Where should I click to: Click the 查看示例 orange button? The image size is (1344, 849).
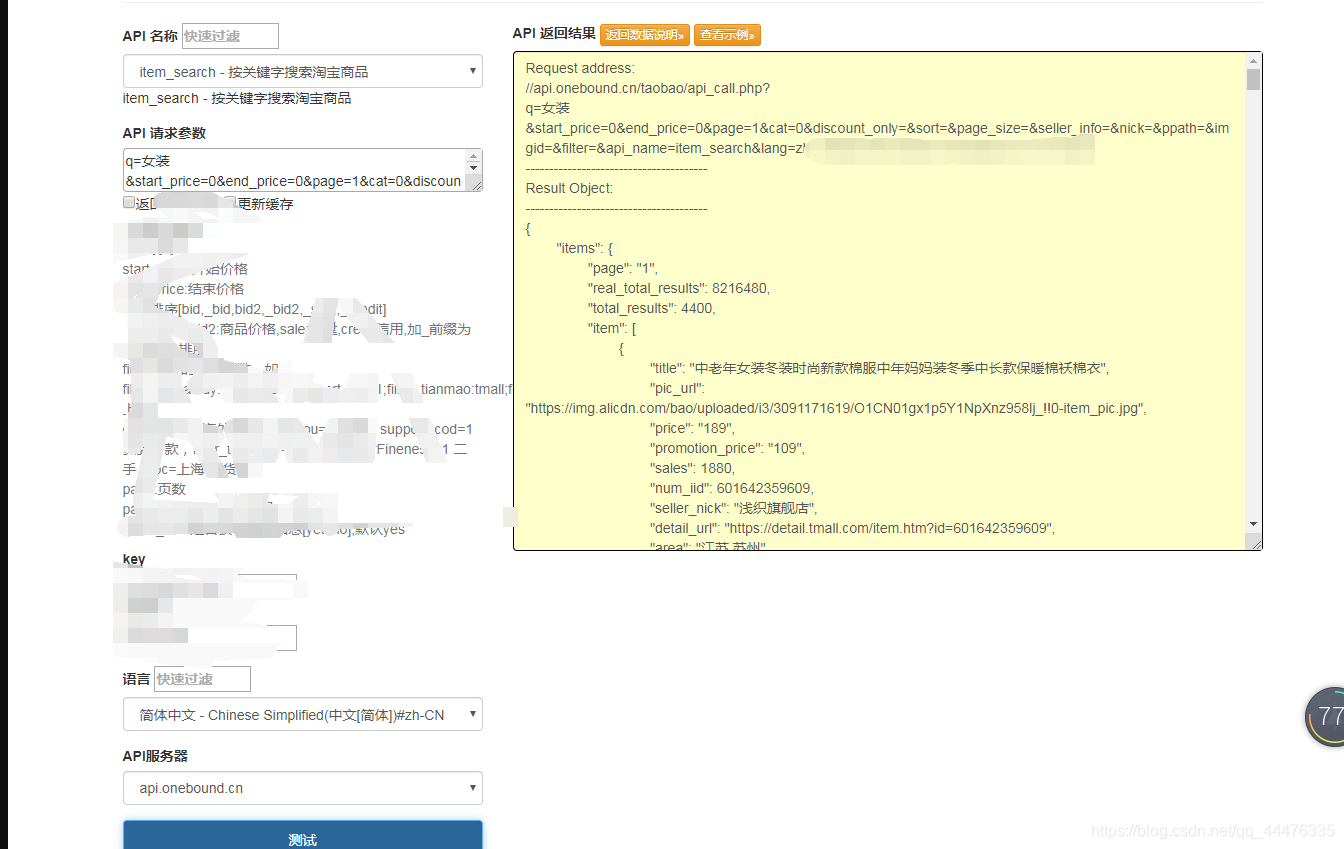point(727,35)
